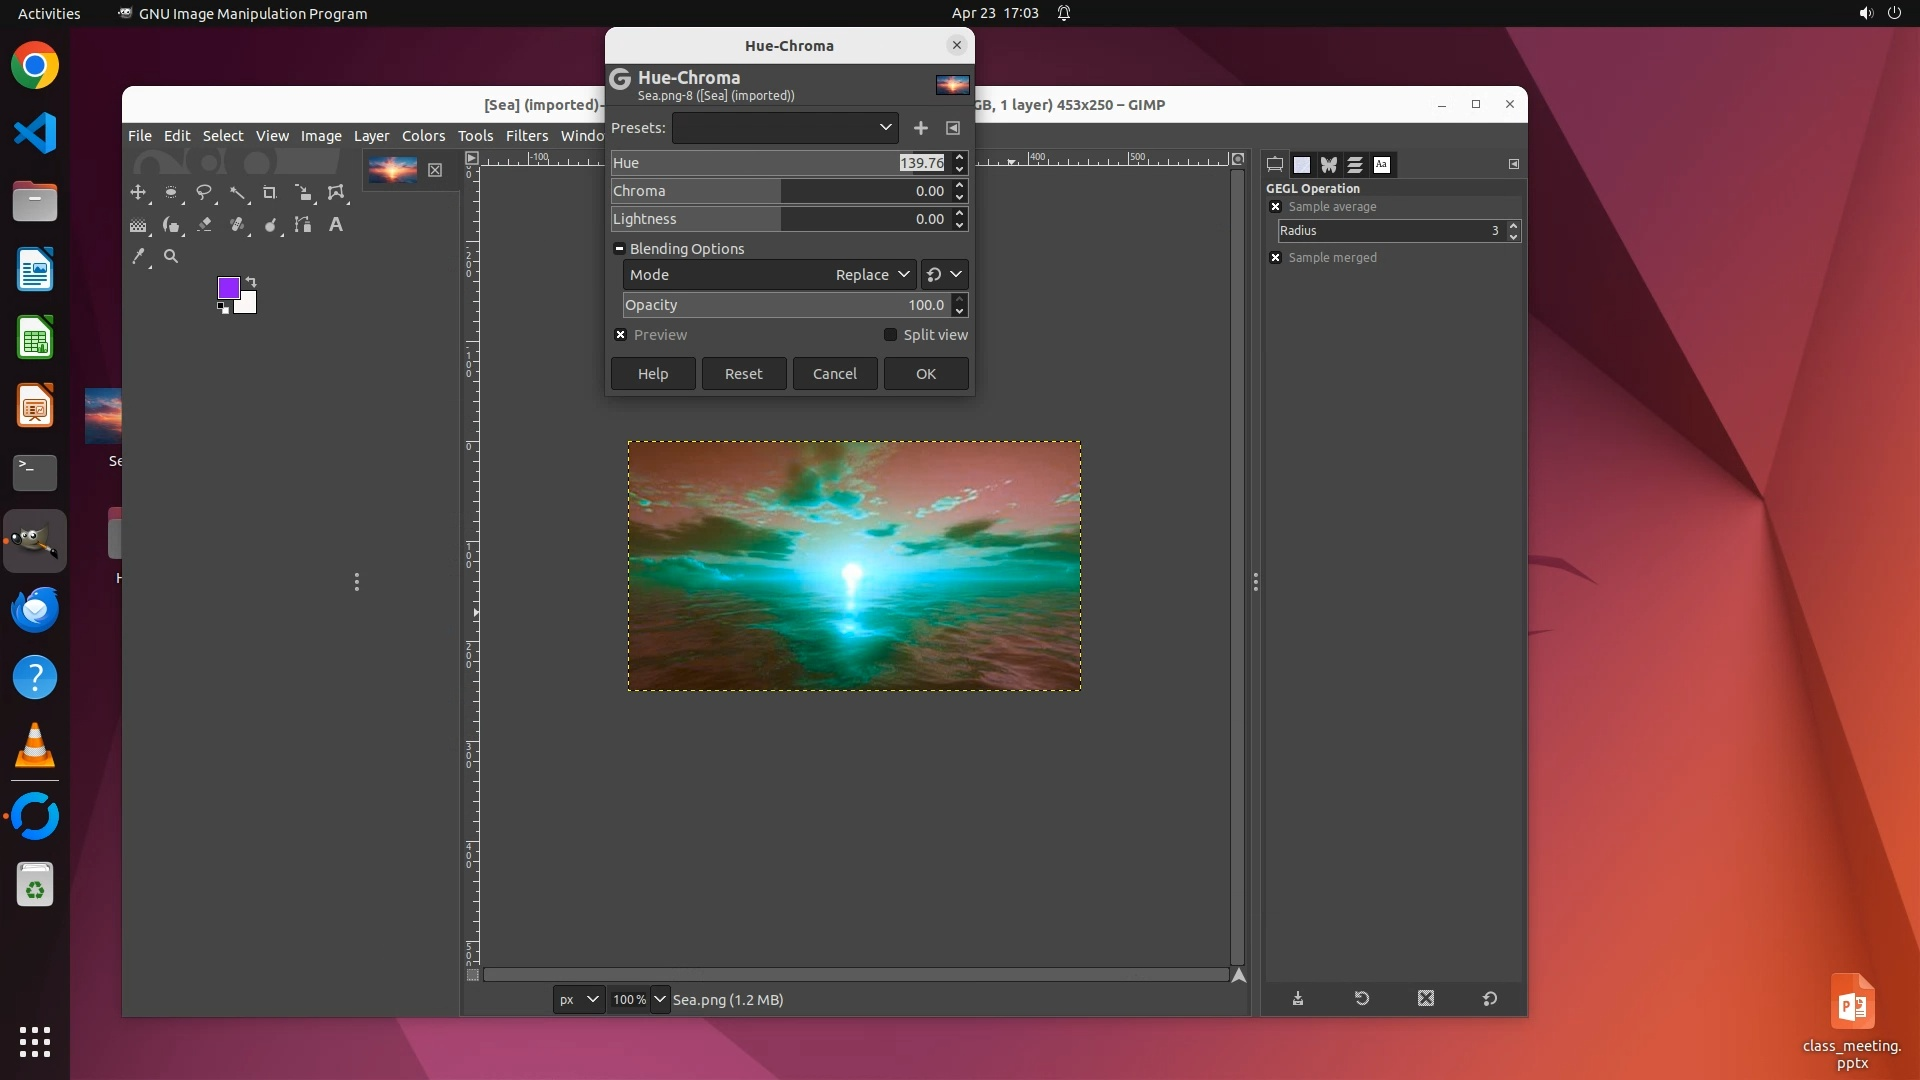Screen dimensions: 1920x1080
Task: Select the Eraser tool
Action: click(x=204, y=225)
